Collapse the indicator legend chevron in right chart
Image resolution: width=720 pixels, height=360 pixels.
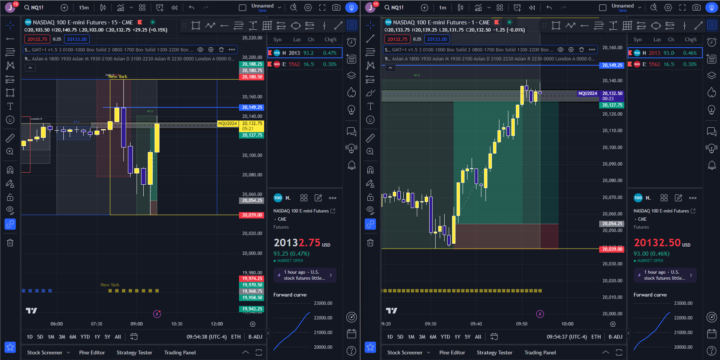(390, 68)
